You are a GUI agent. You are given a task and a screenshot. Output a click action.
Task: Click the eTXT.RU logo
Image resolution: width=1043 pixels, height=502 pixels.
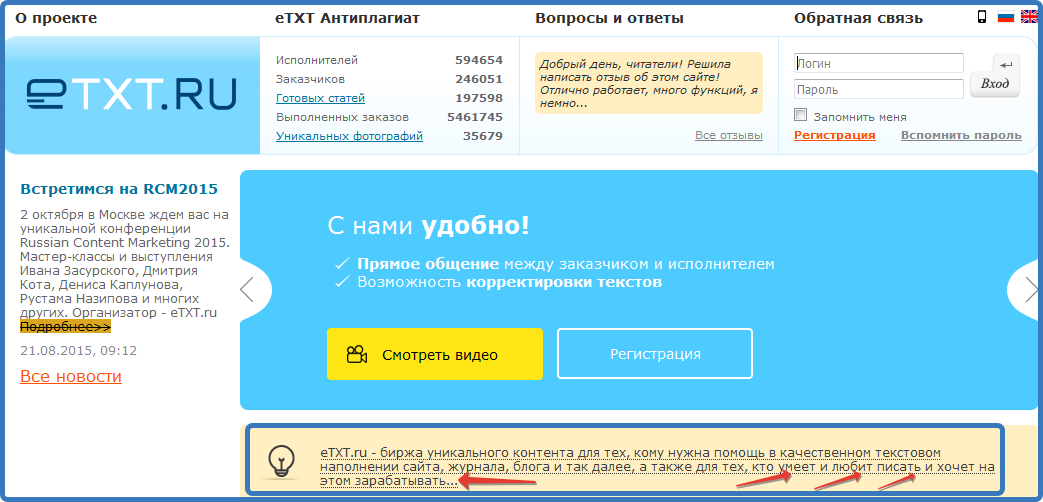[x=132, y=94]
